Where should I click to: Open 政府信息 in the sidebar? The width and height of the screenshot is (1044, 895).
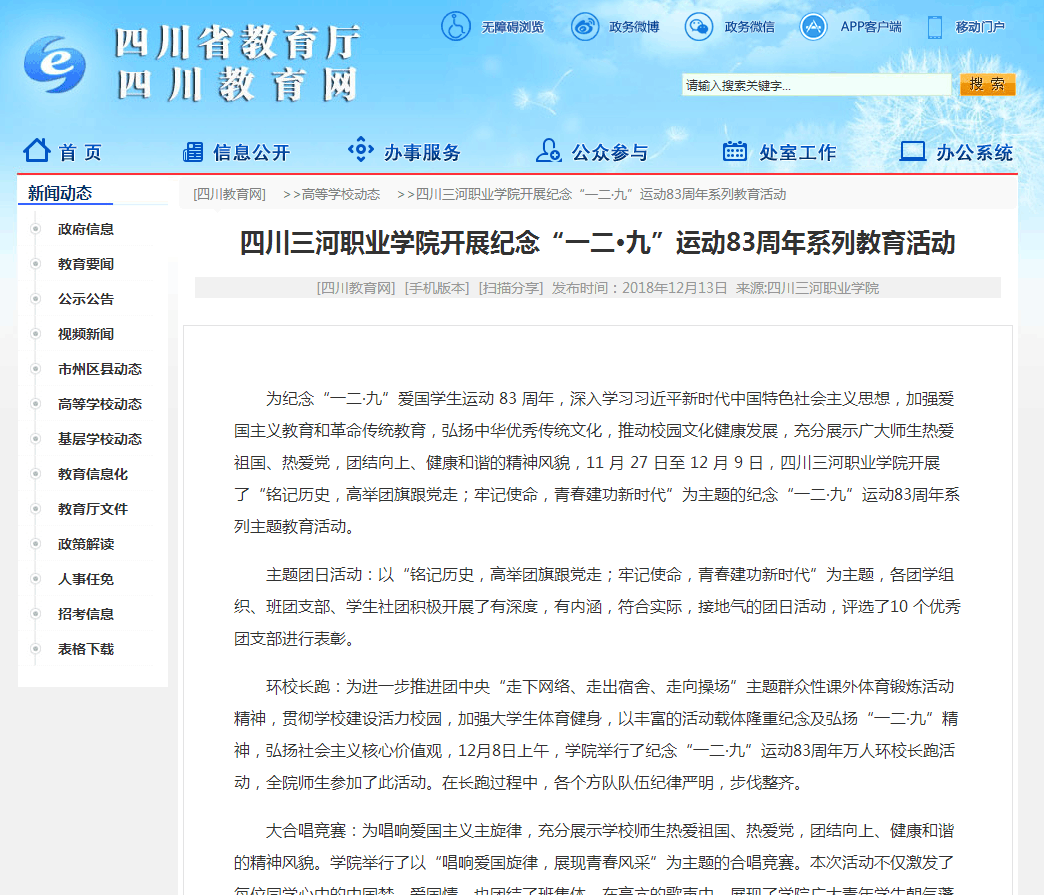(86, 229)
